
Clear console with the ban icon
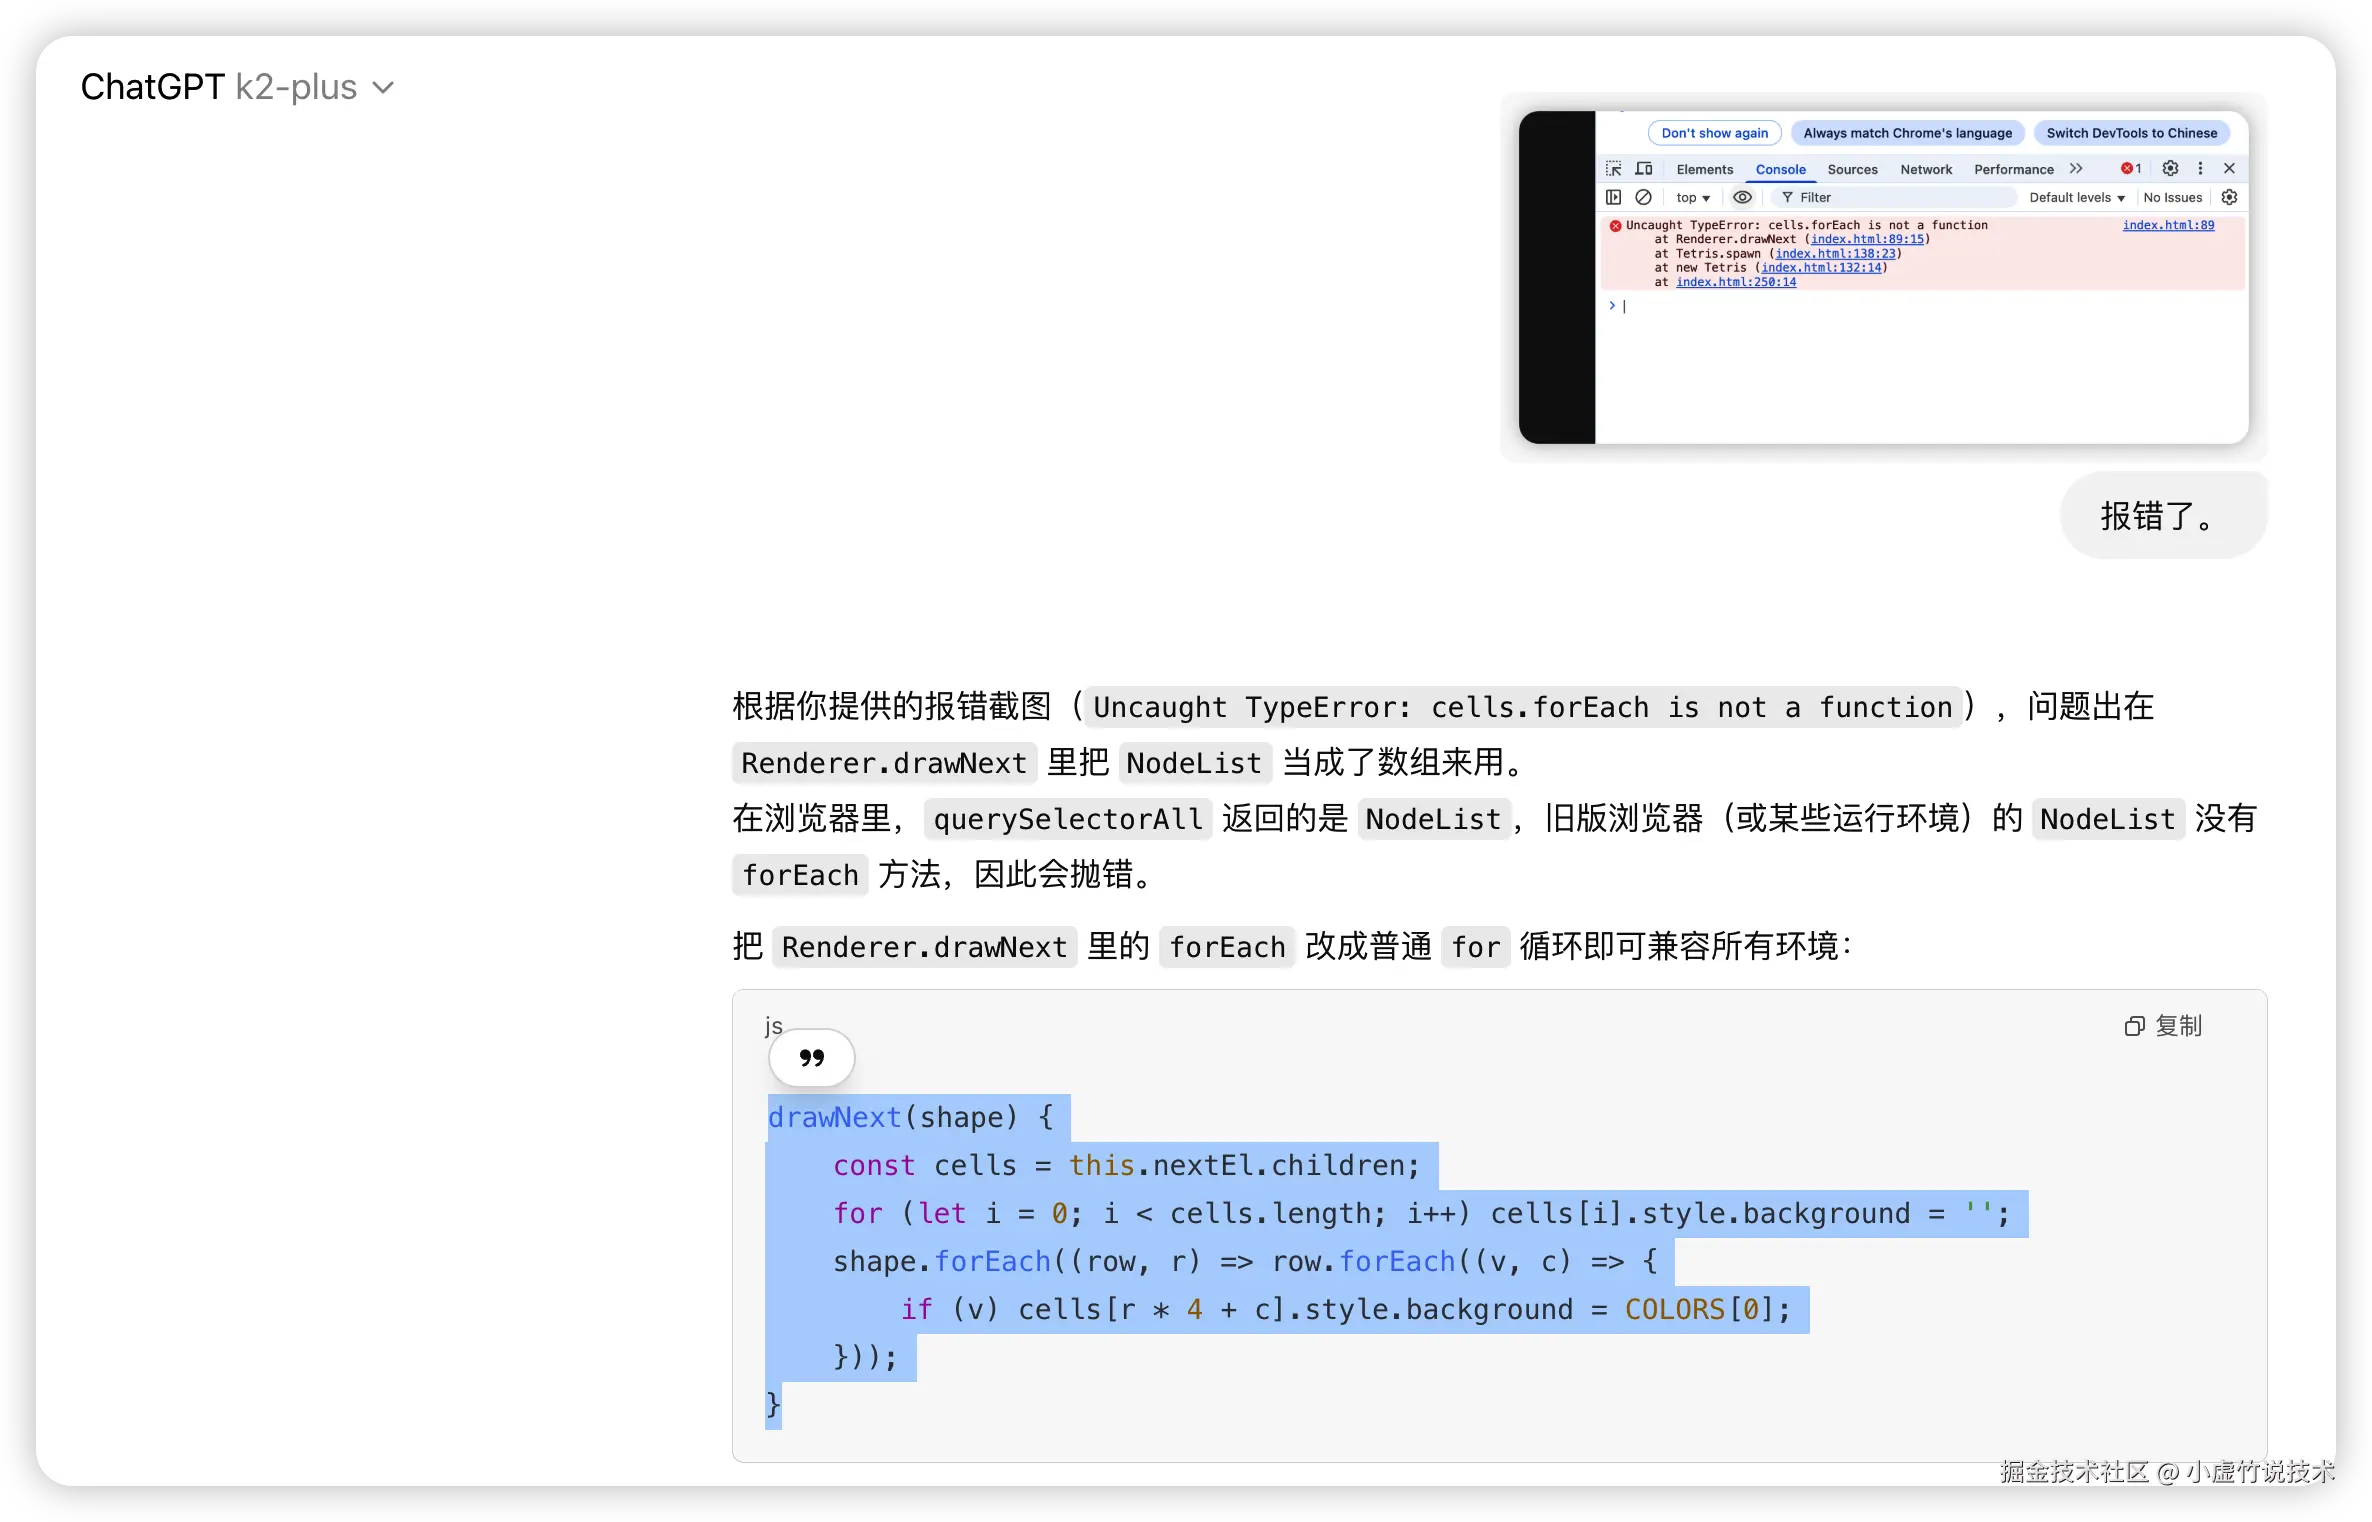pos(1643,198)
